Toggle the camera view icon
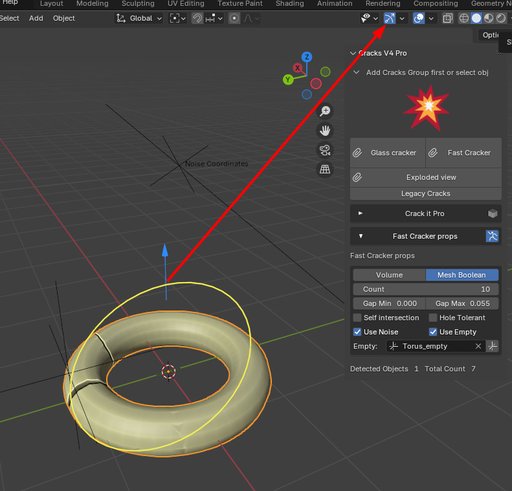512x491 pixels. (325, 150)
